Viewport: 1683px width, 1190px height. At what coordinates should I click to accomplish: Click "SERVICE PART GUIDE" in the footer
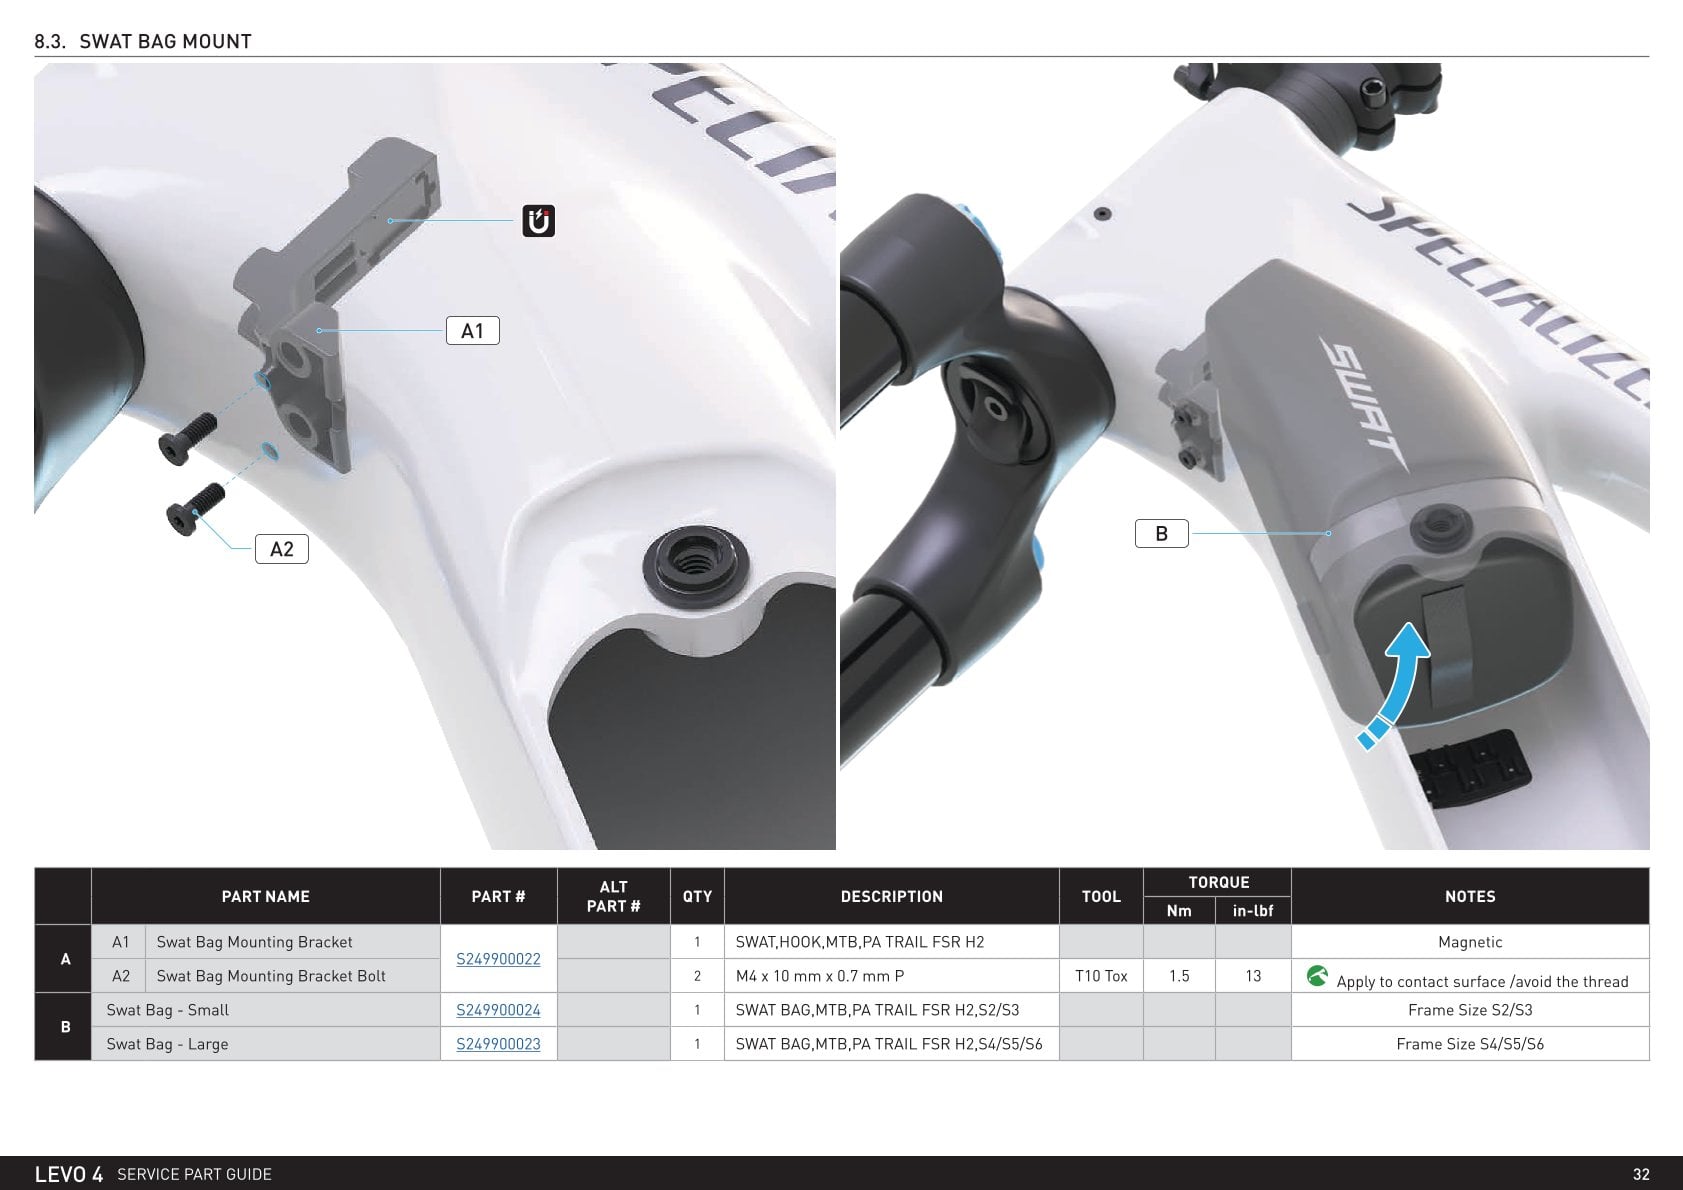pos(194,1174)
